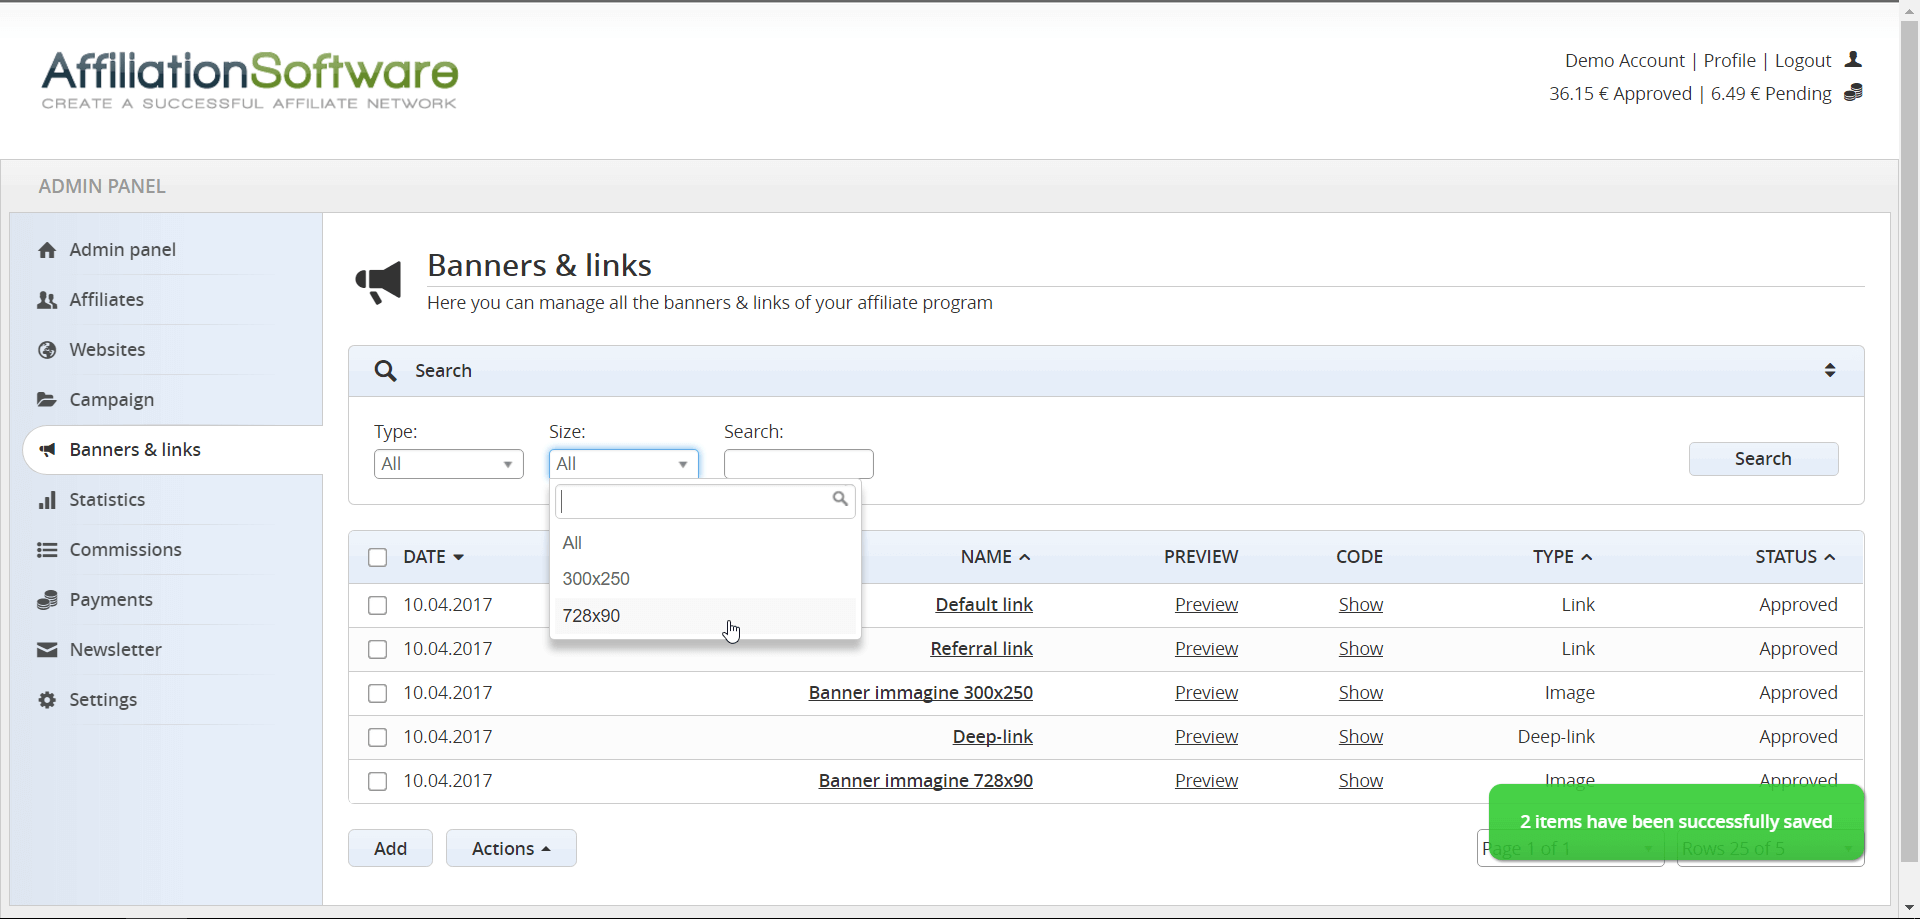Click the Websites globe icon
The image size is (1920, 919).
click(x=47, y=350)
